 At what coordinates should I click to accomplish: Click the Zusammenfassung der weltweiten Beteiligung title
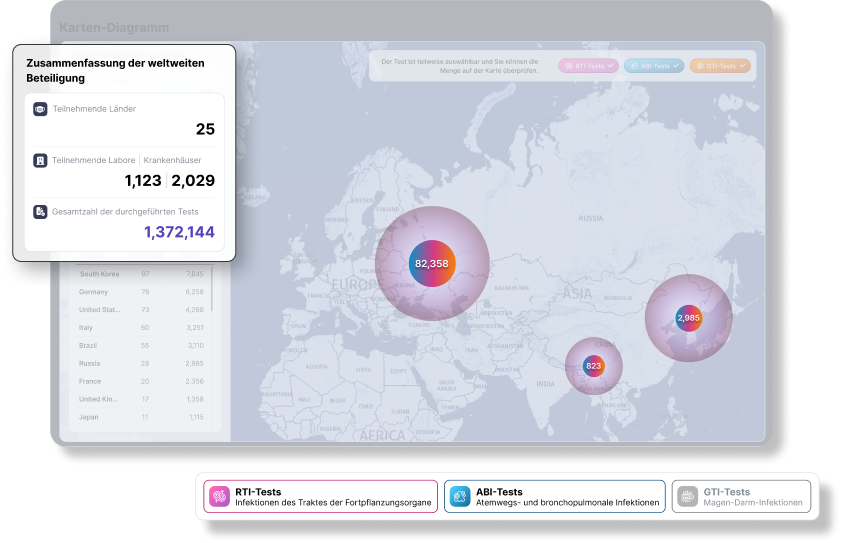(115, 71)
